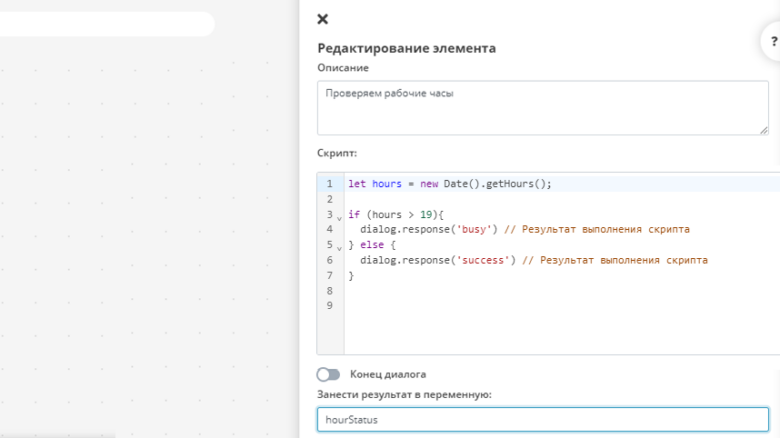Click the comment on script line 4
Image resolution: width=780 pixels, height=438 pixels.
(597, 229)
